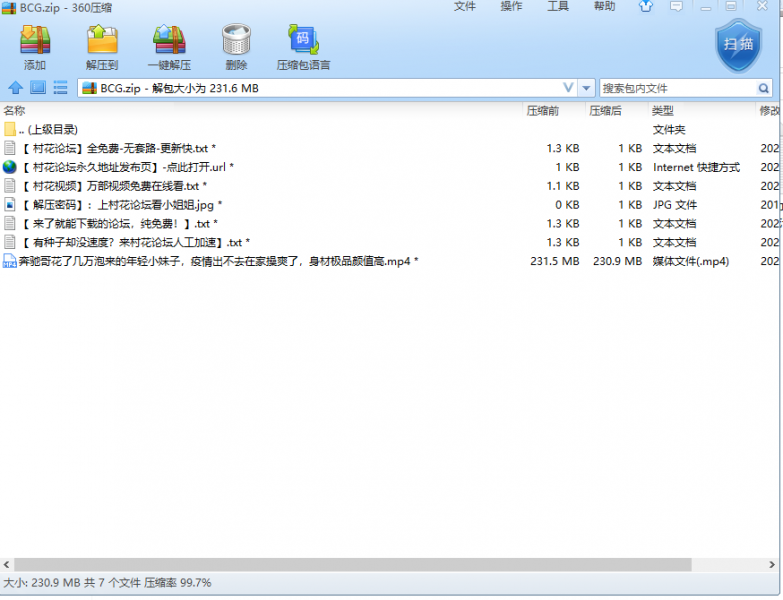Click the 添加 (Add) toolbar icon
This screenshot has width=783, height=600.
pyautogui.click(x=35, y=47)
